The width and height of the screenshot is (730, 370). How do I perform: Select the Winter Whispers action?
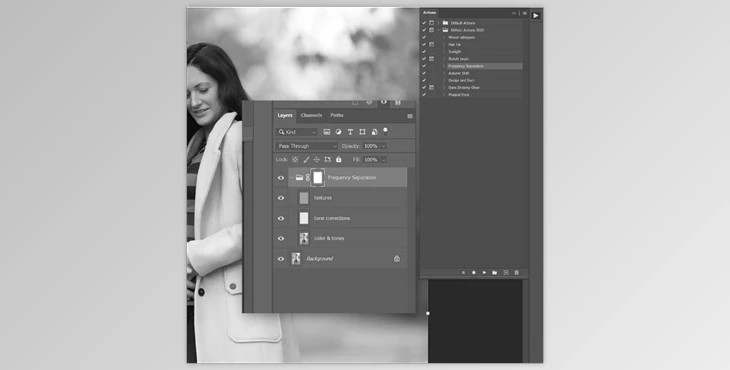461,37
